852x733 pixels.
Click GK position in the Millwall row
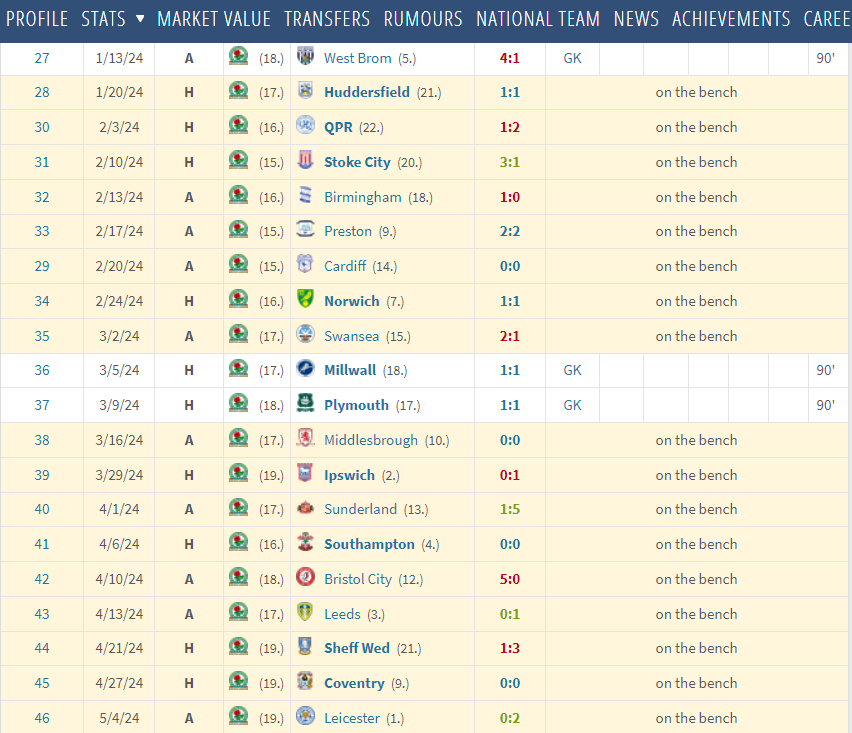pyautogui.click(x=572, y=371)
